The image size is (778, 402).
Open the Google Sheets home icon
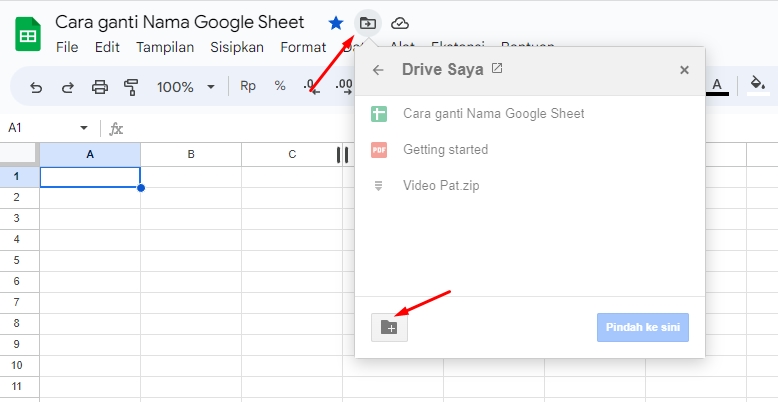click(28, 34)
